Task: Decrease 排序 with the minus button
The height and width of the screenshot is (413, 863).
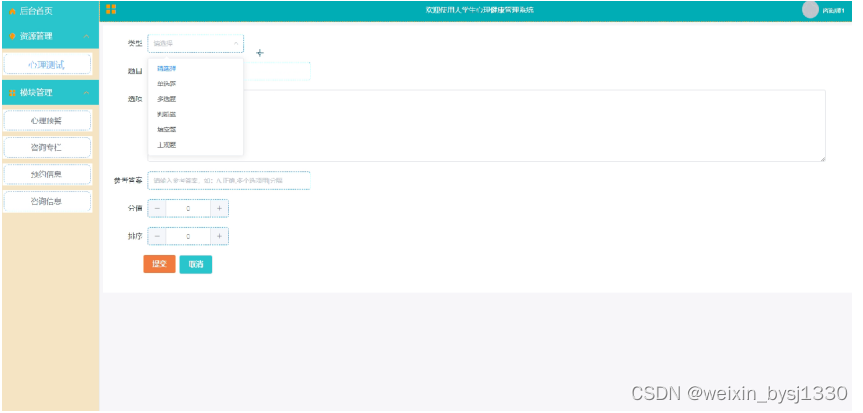Action: (x=157, y=236)
